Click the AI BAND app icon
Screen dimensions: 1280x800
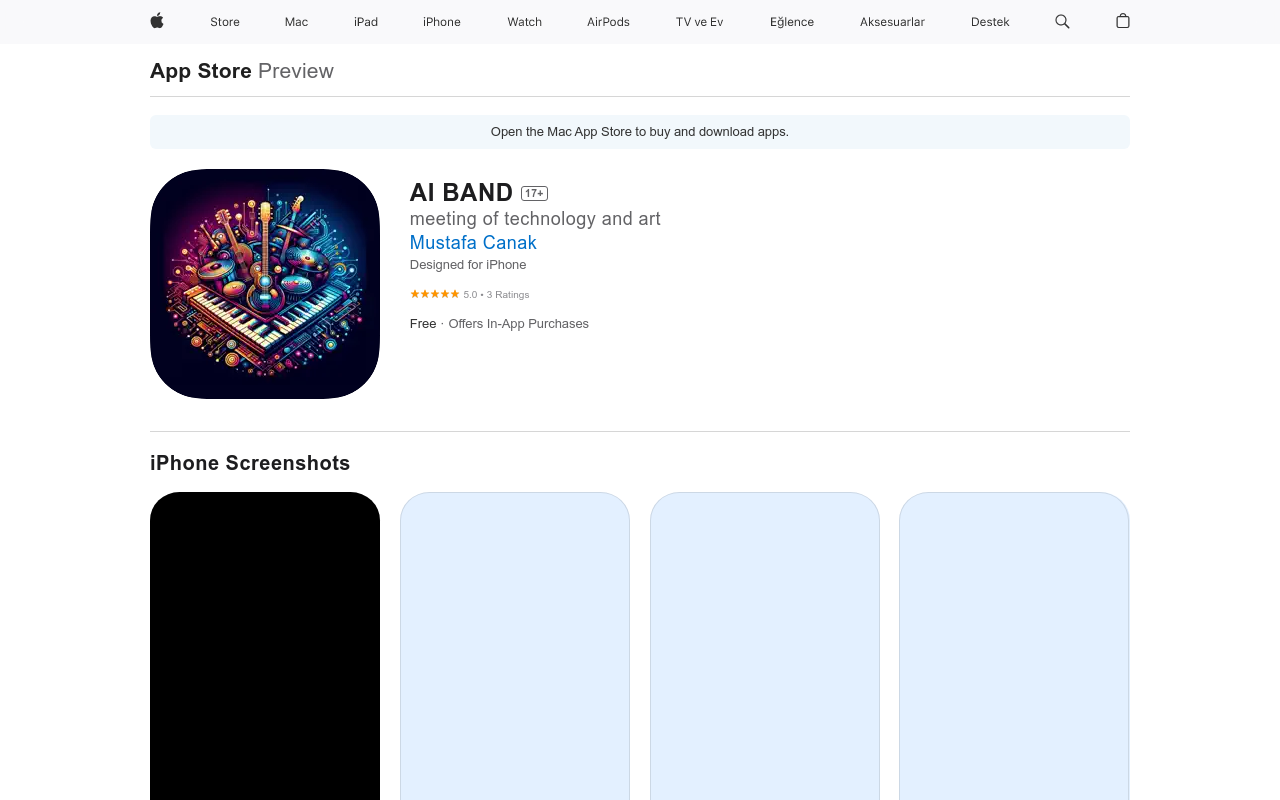265,284
